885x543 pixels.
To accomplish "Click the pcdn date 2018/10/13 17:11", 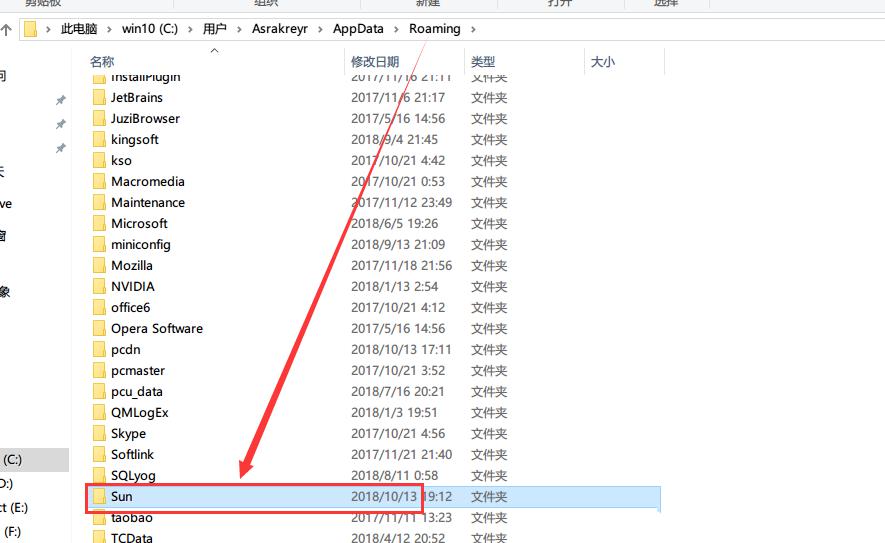I will (401, 349).
